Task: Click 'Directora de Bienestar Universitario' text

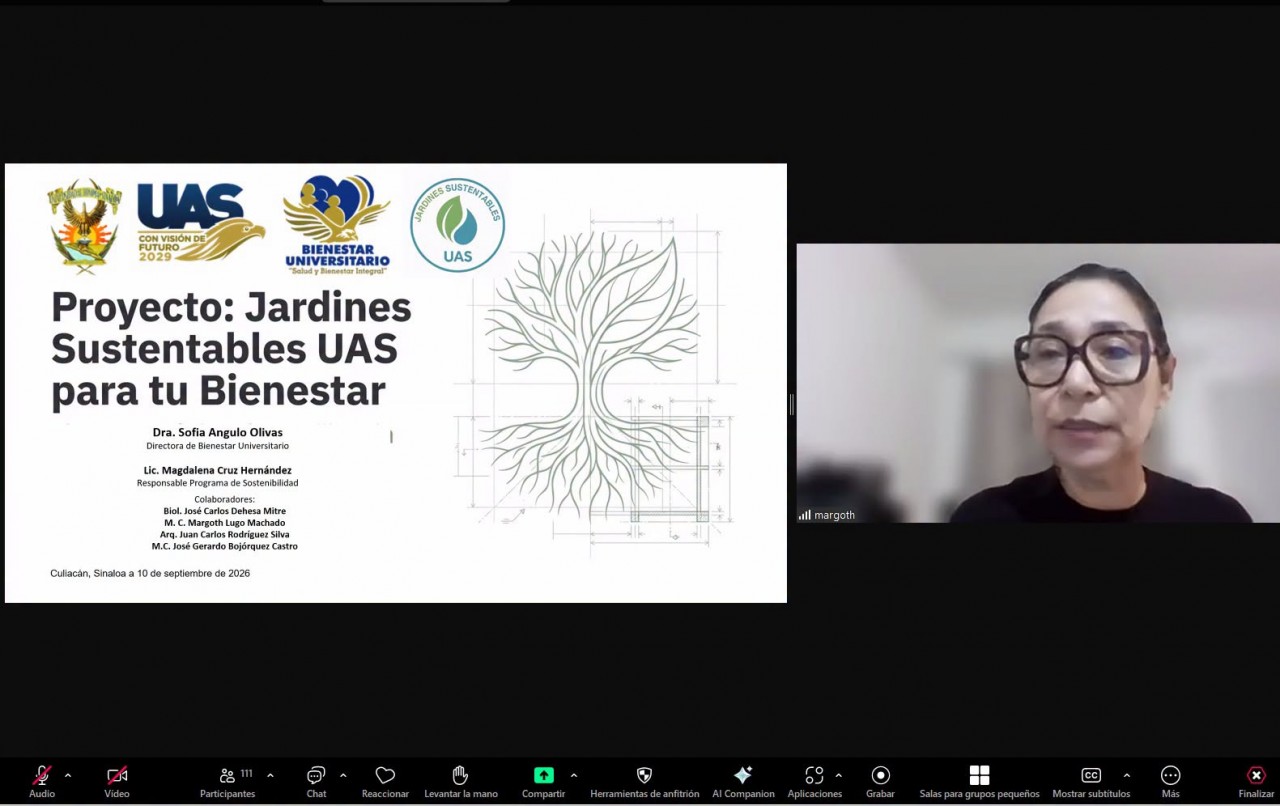Action: point(217,445)
